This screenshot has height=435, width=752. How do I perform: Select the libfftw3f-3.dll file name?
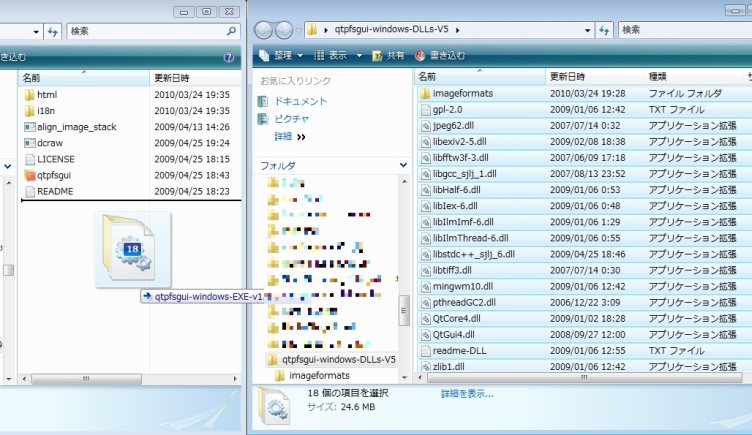click(460, 158)
